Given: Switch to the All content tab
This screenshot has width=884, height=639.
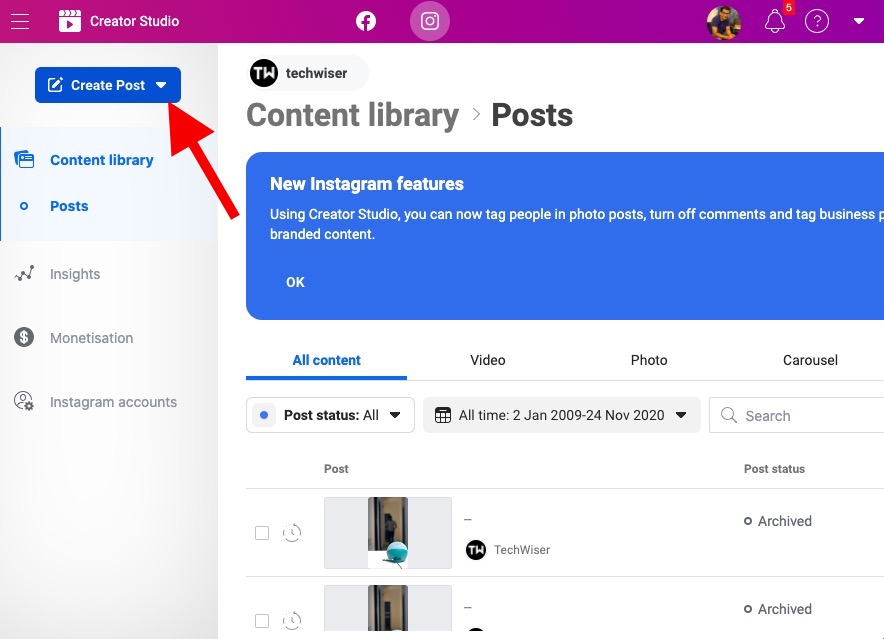Looking at the screenshot, I should click(326, 360).
